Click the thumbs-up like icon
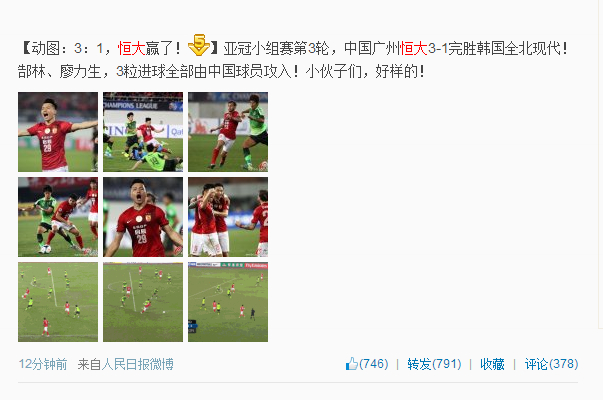This screenshot has width=603, height=400. coord(352,363)
